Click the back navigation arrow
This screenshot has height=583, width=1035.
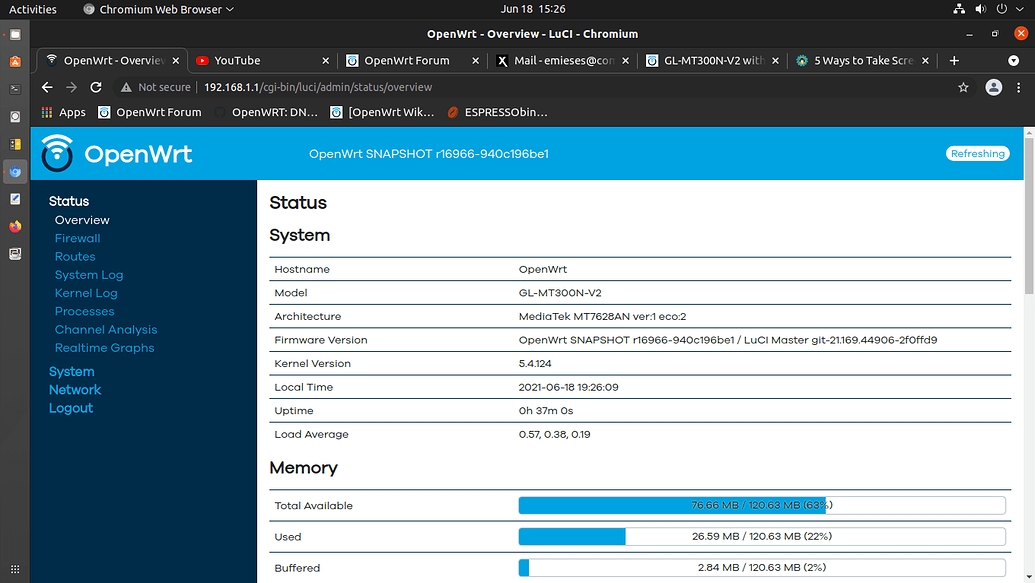[47, 87]
